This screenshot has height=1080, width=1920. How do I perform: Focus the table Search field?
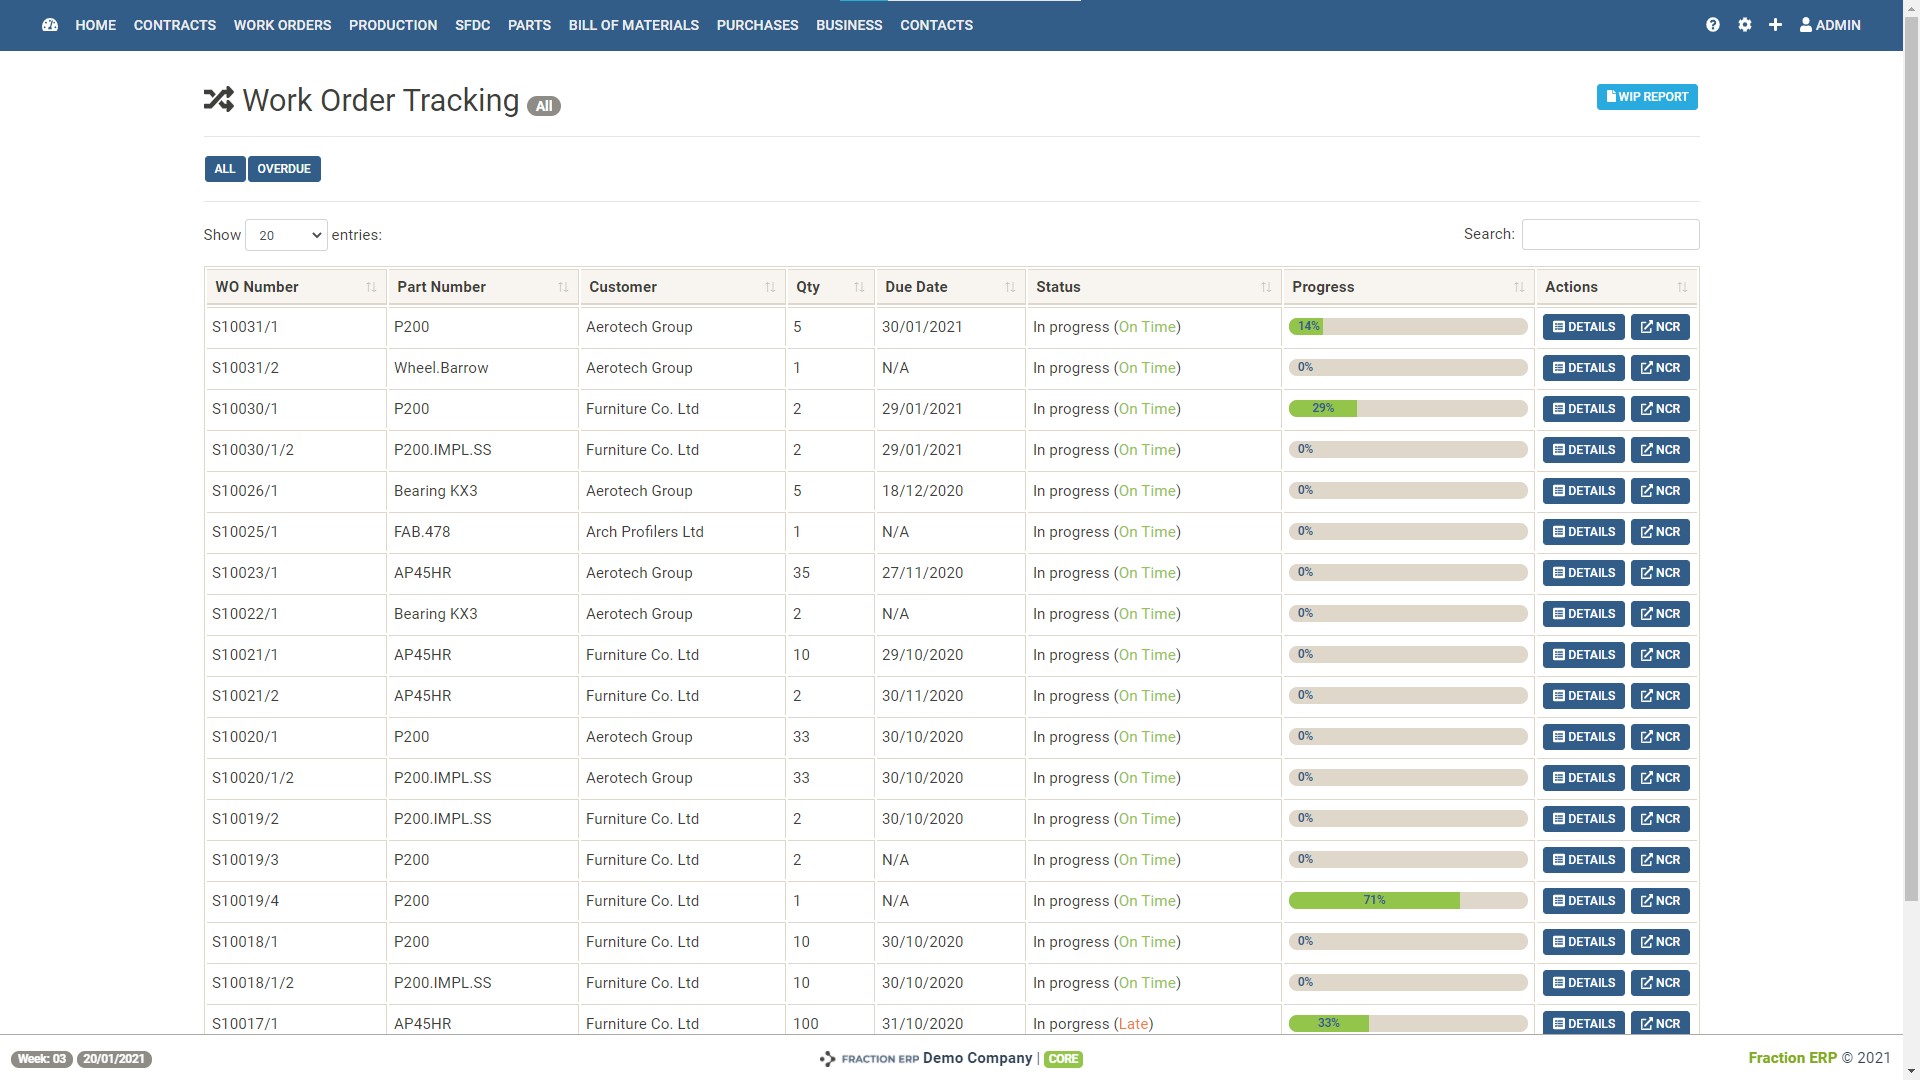[x=1610, y=235]
